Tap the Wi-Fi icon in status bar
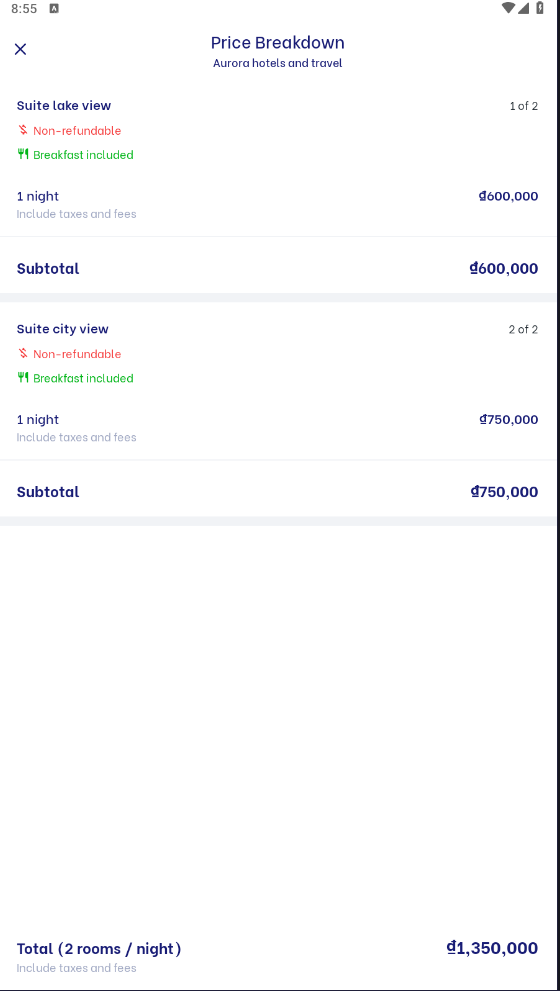560x991 pixels. (x=508, y=8)
